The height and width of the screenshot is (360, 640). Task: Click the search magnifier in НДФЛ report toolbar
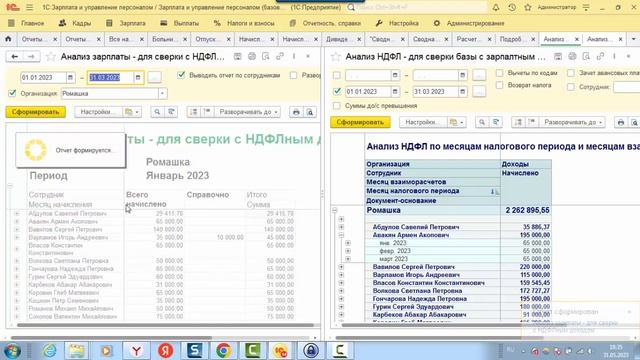pyautogui.click(x=482, y=122)
